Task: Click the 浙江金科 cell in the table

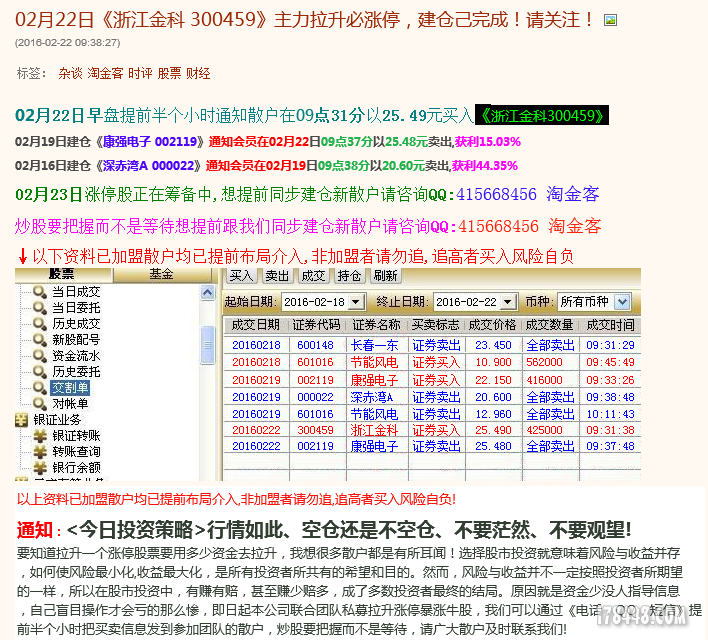Action: (x=375, y=430)
